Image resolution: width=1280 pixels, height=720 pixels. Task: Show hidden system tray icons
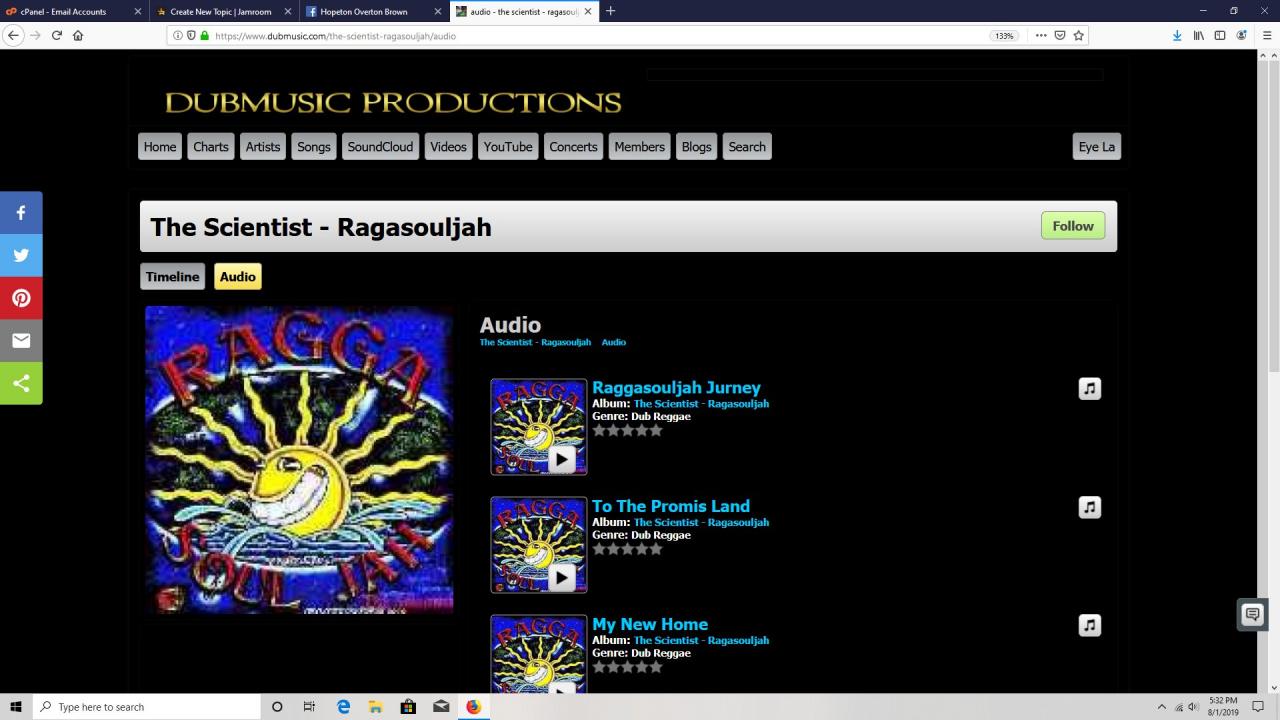[x=1161, y=707]
